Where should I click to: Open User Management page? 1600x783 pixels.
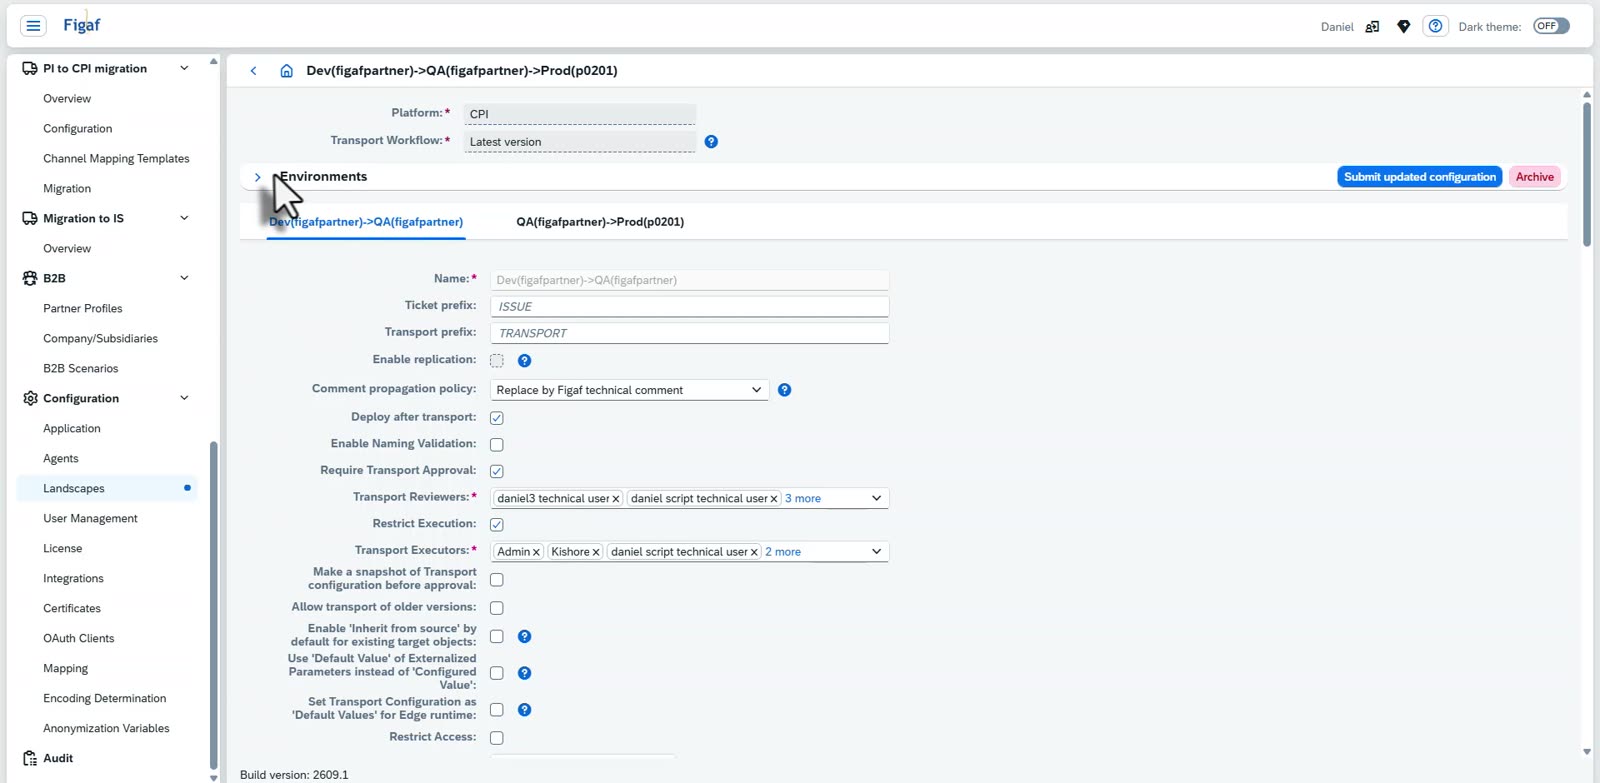90,518
